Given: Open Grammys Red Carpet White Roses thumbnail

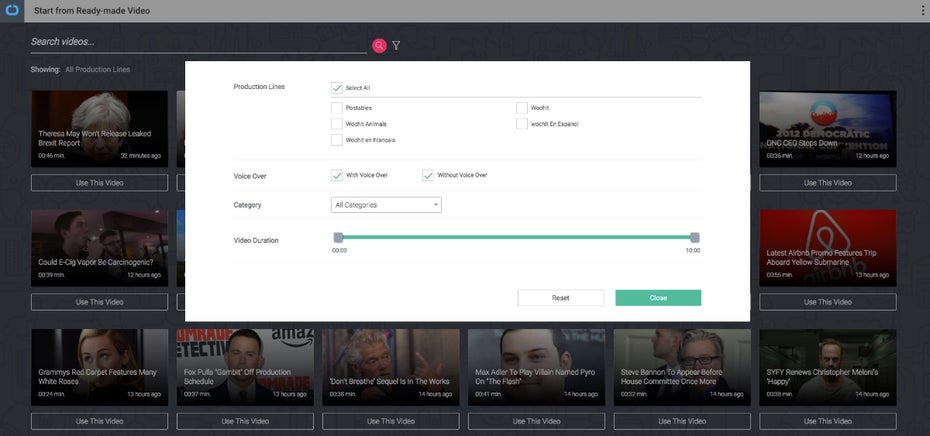Looking at the screenshot, I should coord(99,367).
